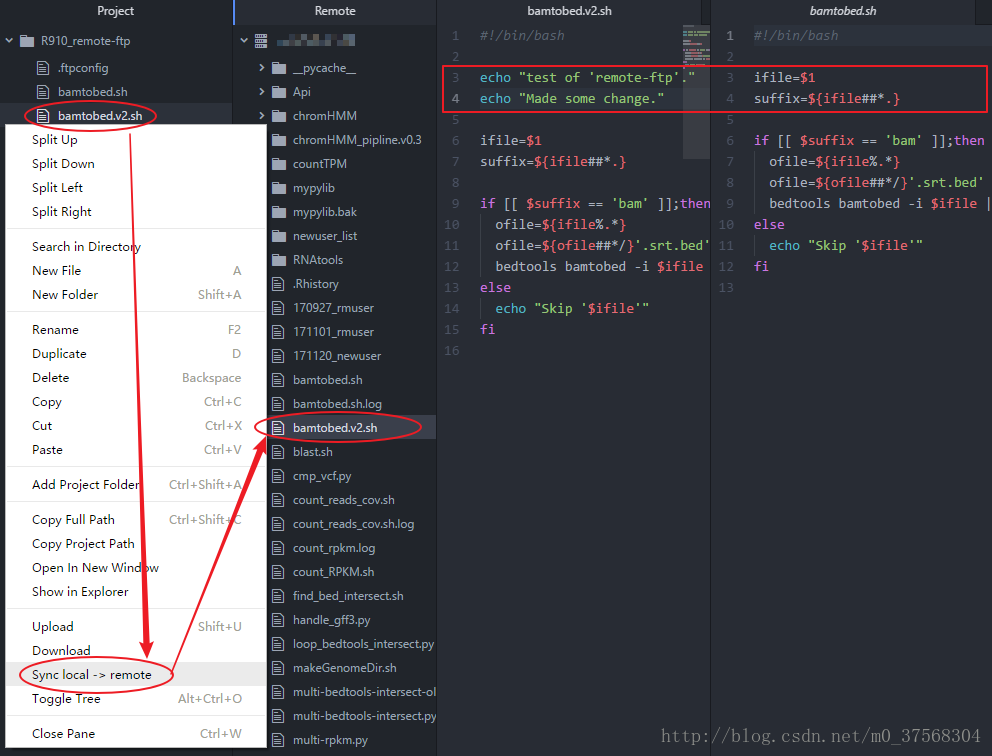Viewport: 992px width, 756px height.
Task: Click the cmp_vcf.py file icon
Action: coord(278,476)
